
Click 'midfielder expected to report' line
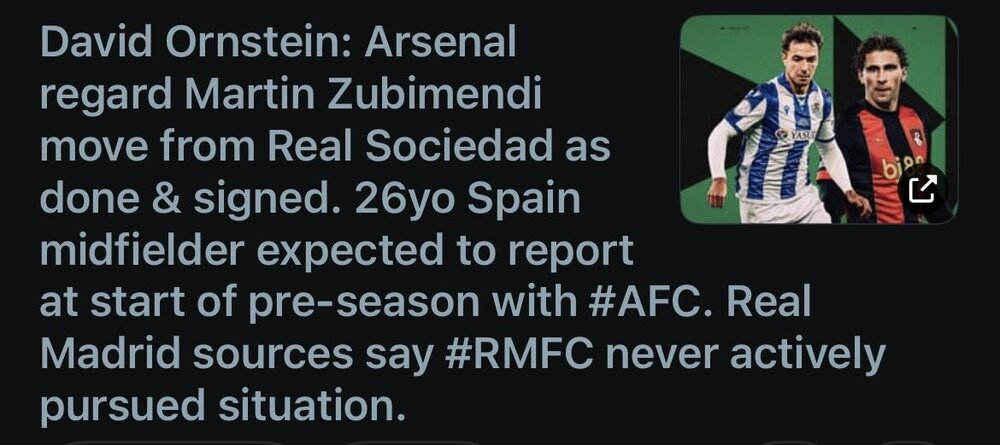coord(336,250)
